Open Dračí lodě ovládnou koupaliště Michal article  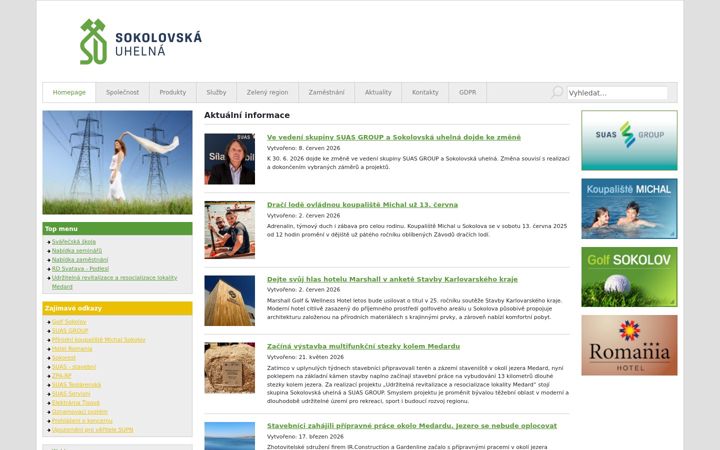click(362, 205)
